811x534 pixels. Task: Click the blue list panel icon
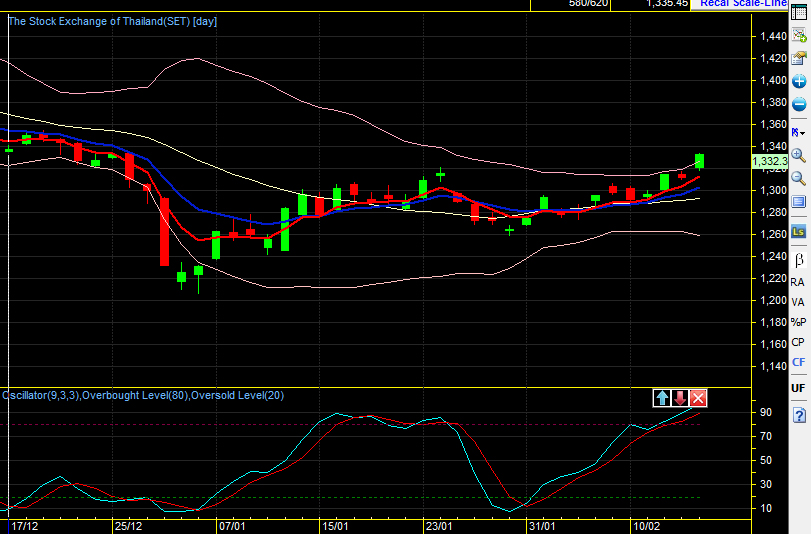point(799,202)
